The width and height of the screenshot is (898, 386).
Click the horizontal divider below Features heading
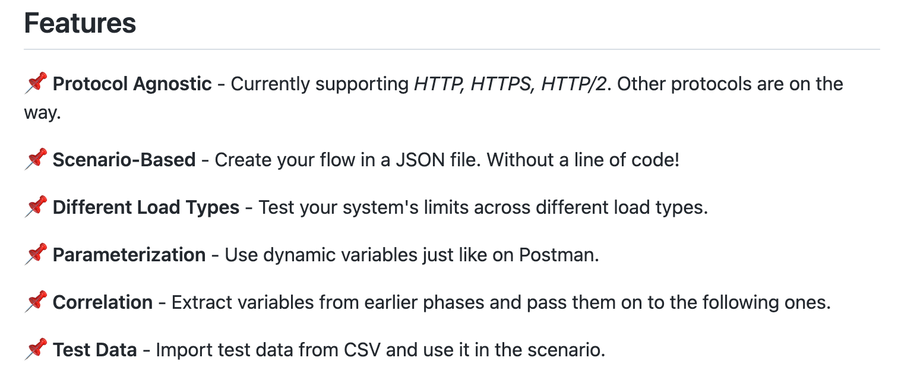452,49
